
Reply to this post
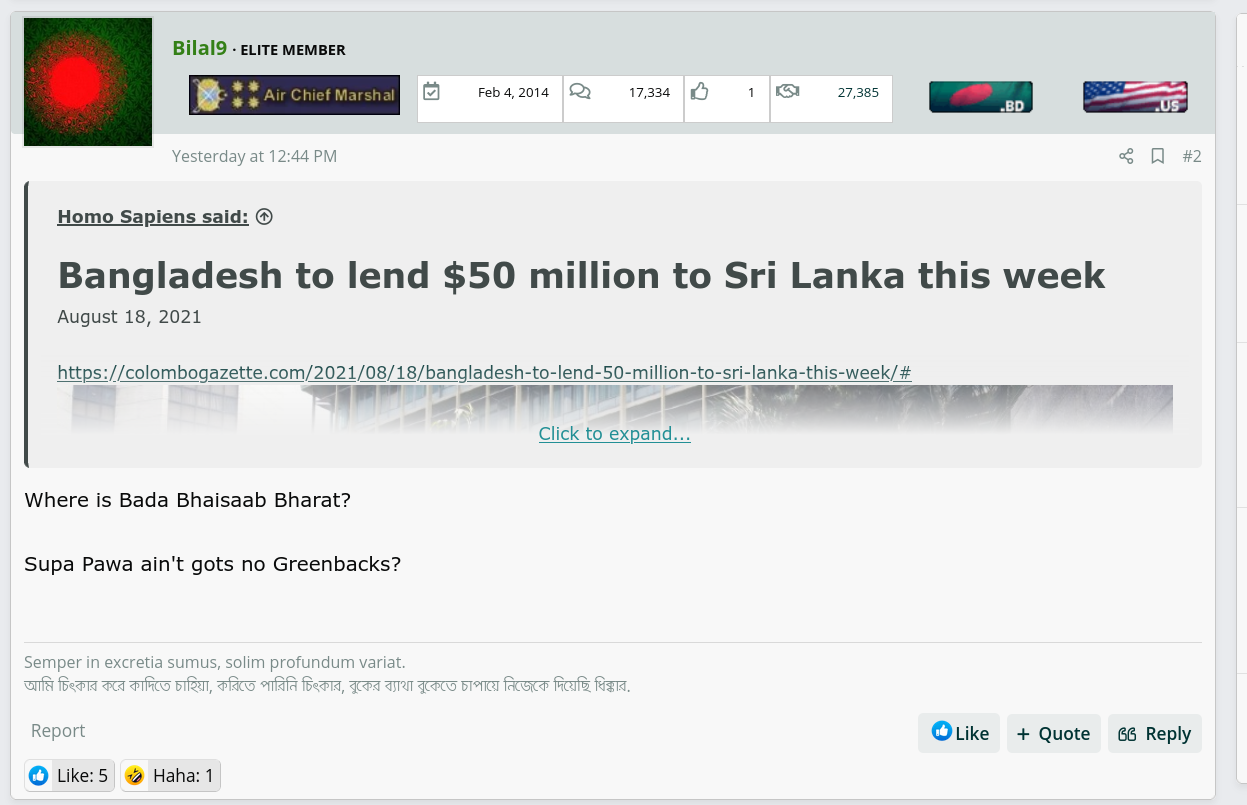[x=1155, y=733]
